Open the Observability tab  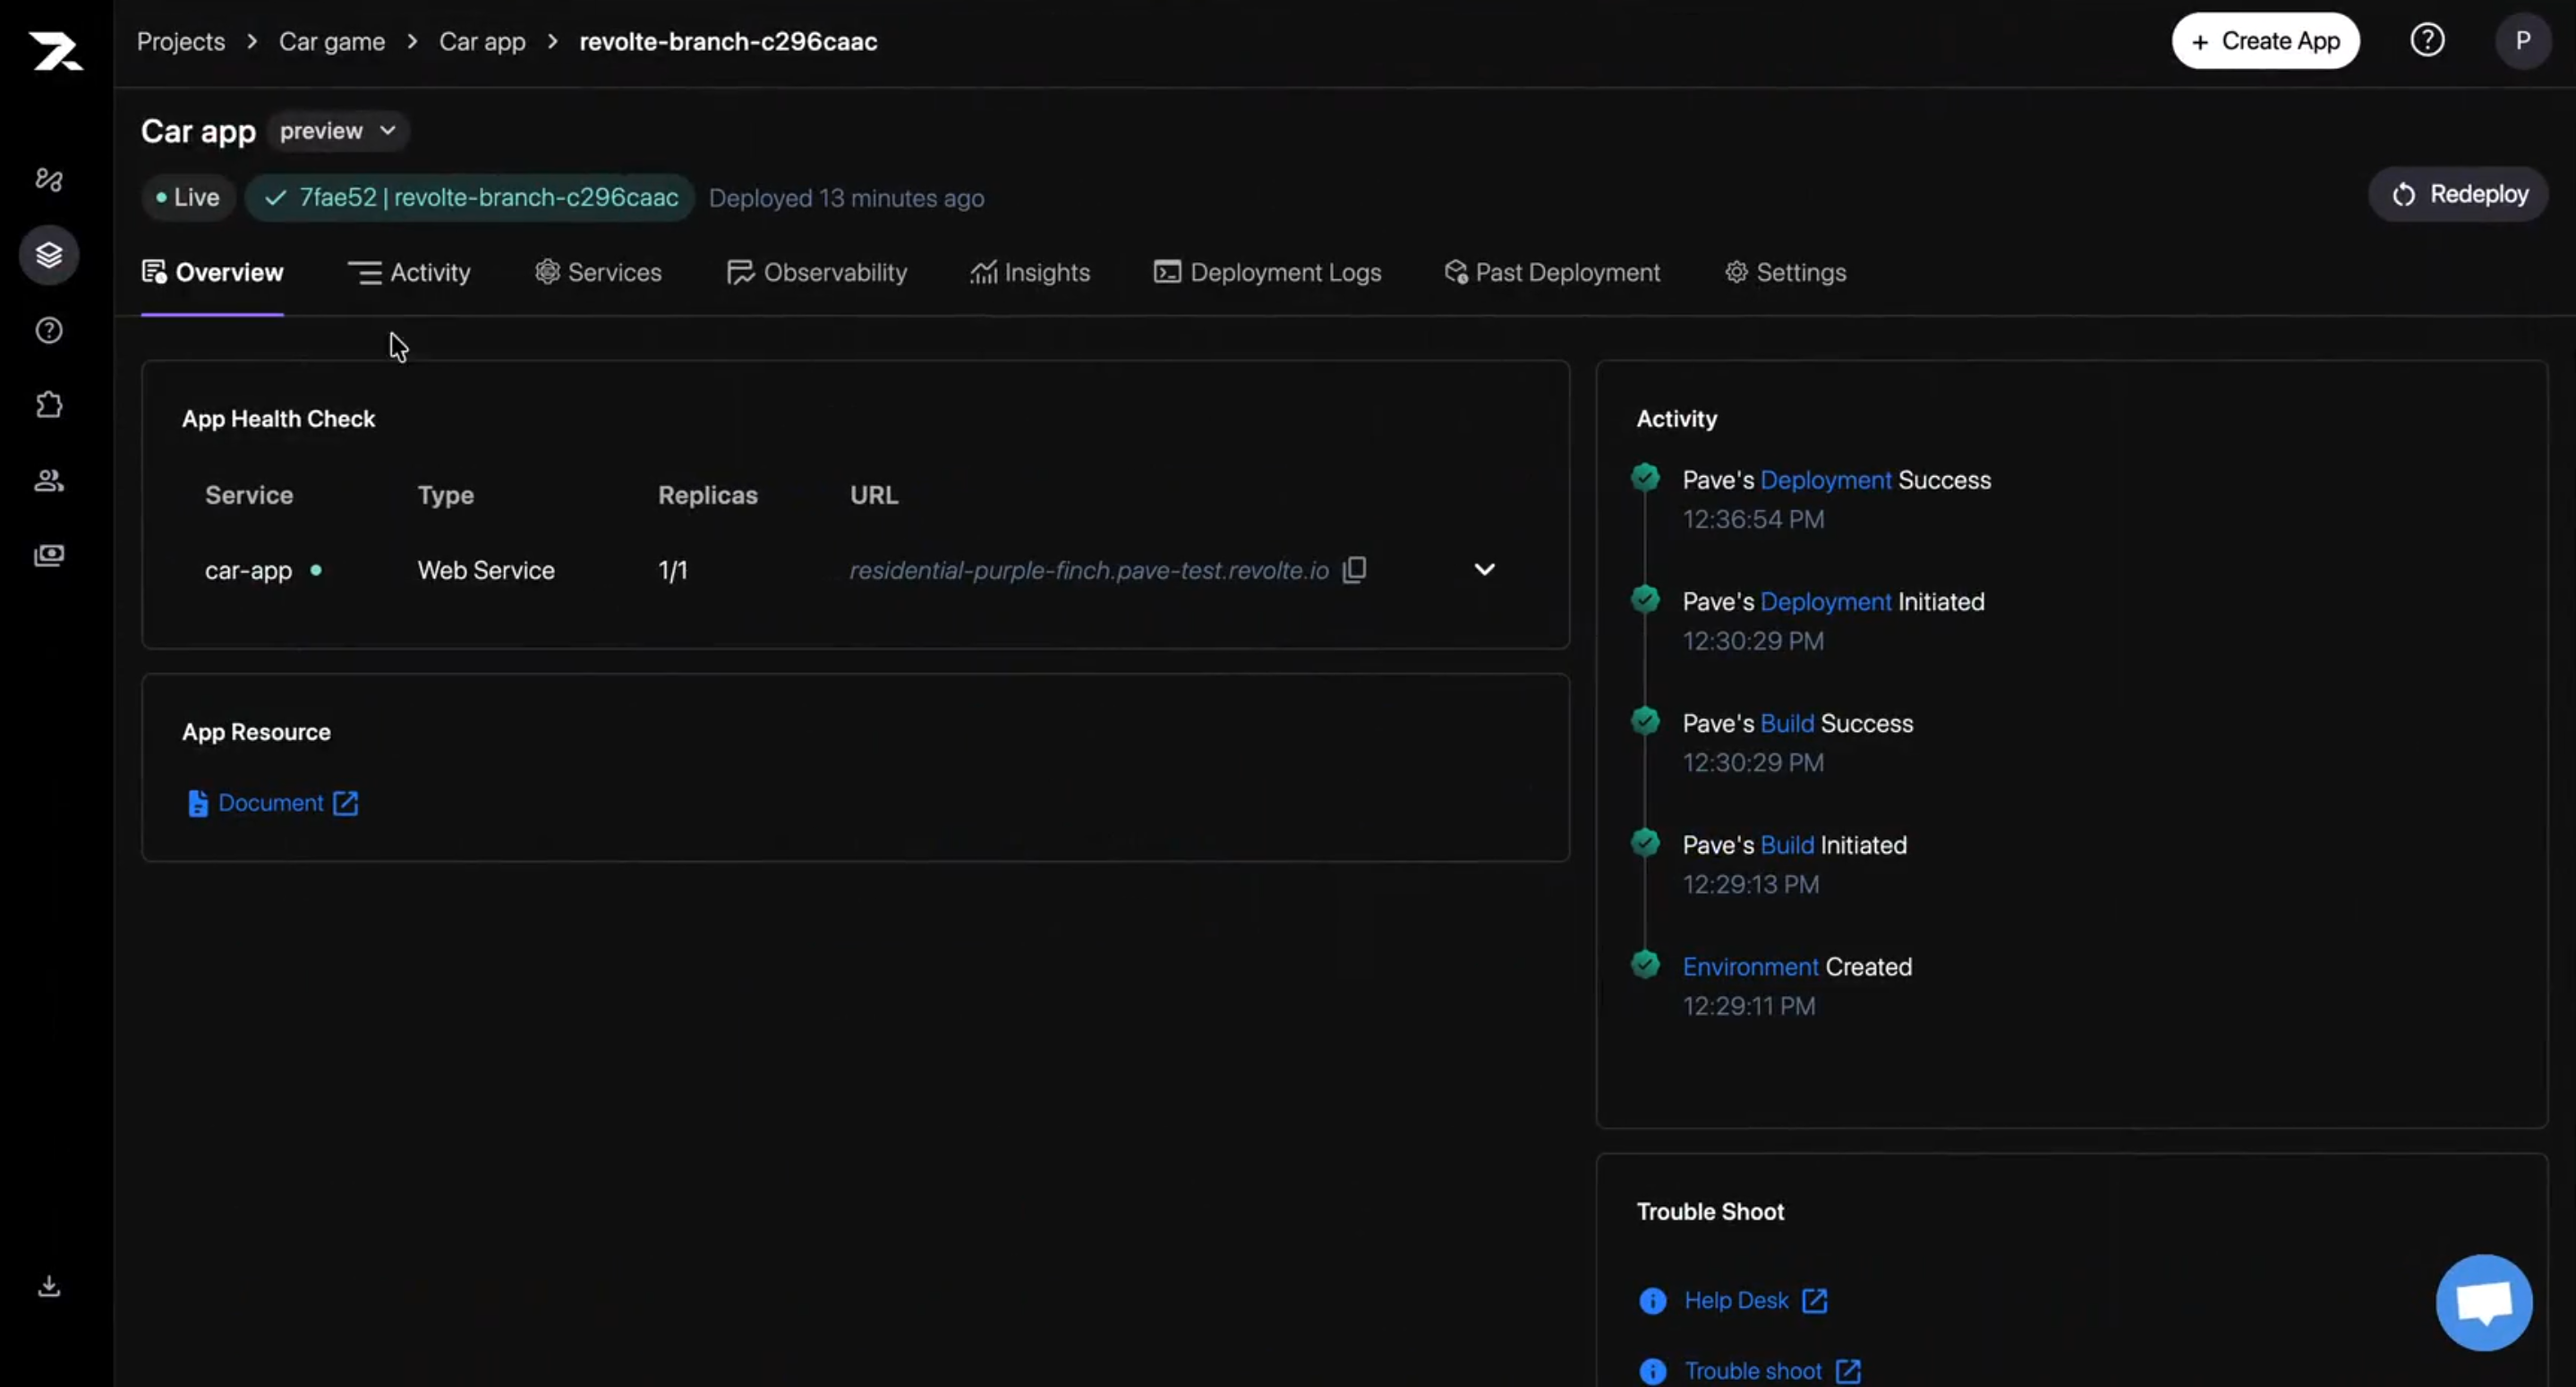[x=817, y=272]
